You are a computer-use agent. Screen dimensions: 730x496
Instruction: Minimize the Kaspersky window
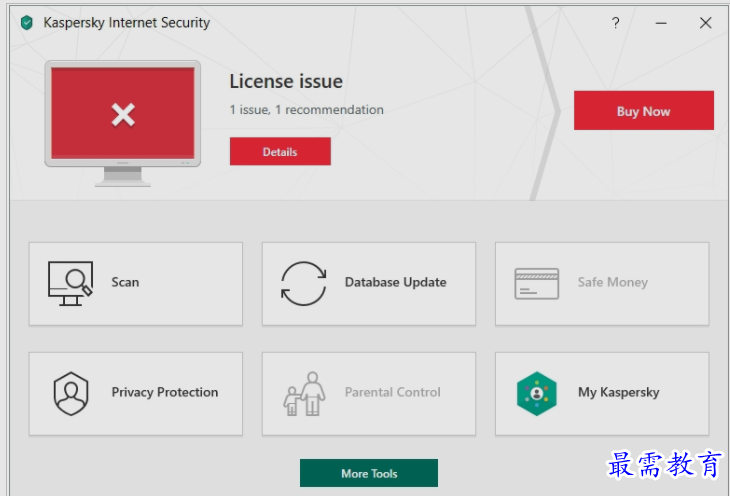coord(661,23)
